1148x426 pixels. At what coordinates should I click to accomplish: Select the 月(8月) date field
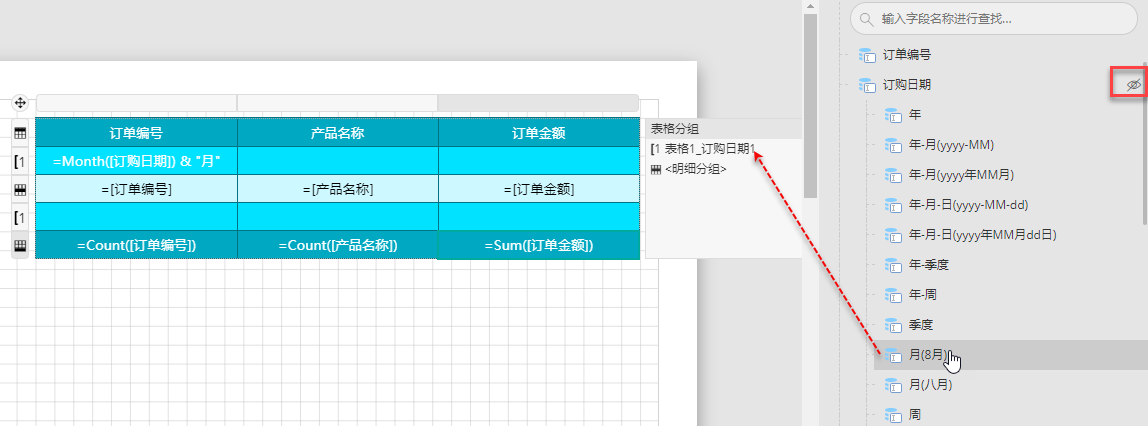927,355
